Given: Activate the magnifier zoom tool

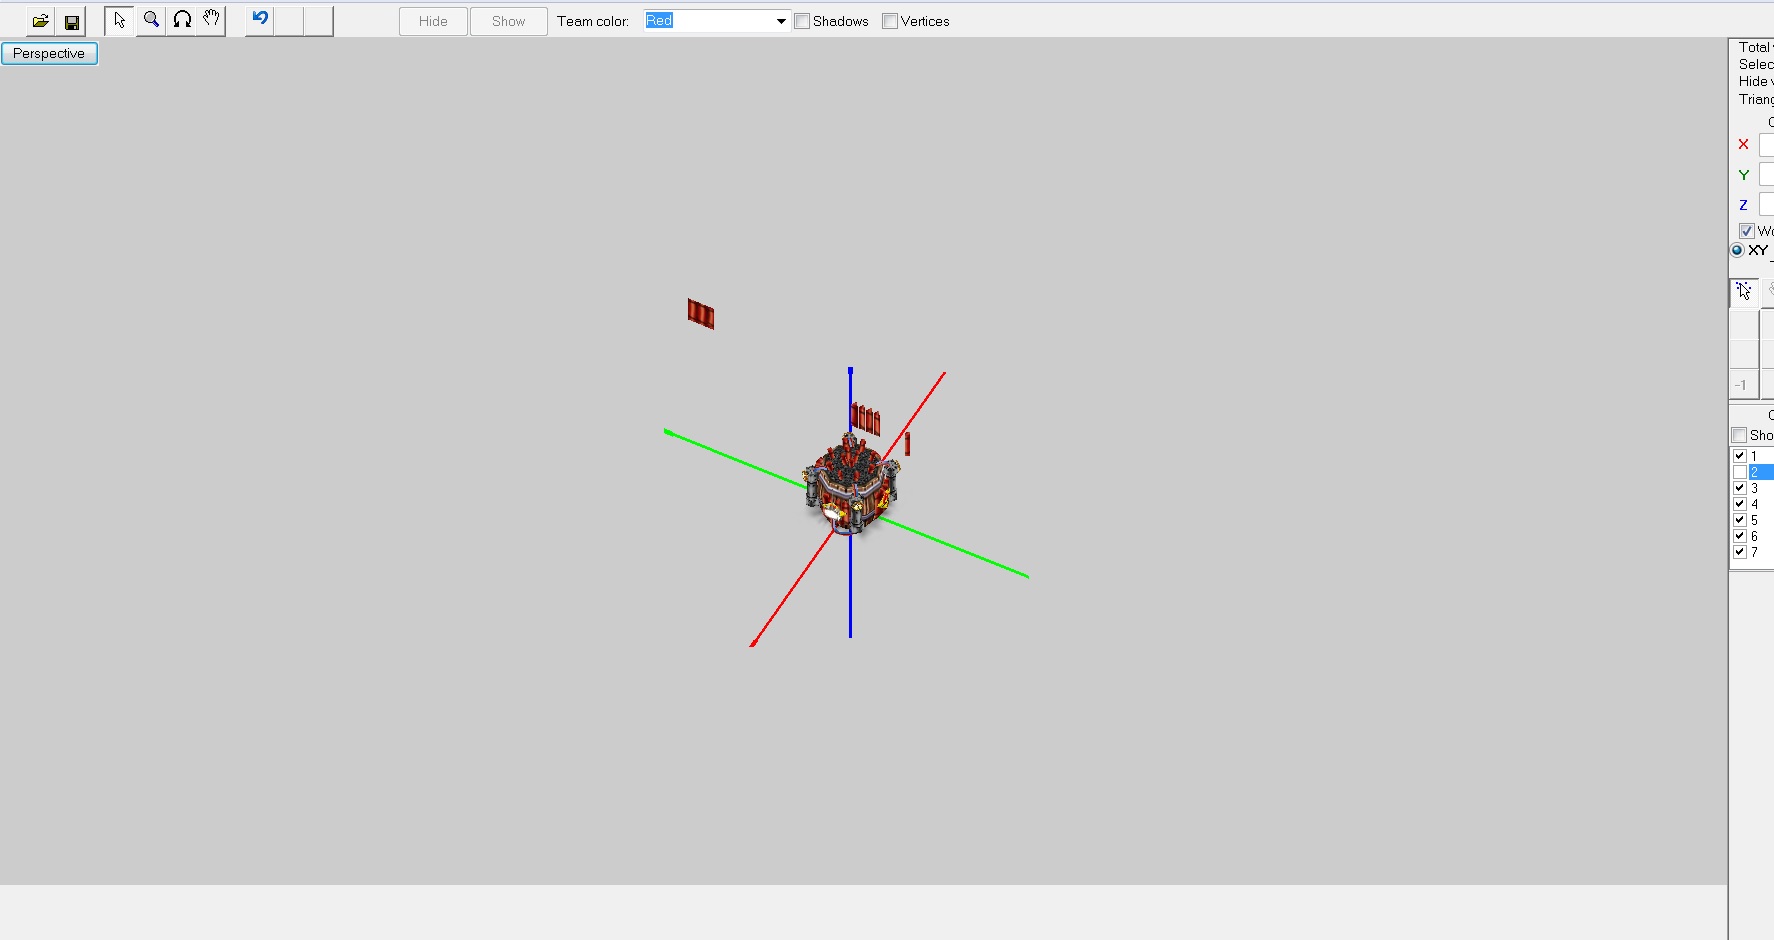Looking at the screenshot, I should (x=151, y=21).
